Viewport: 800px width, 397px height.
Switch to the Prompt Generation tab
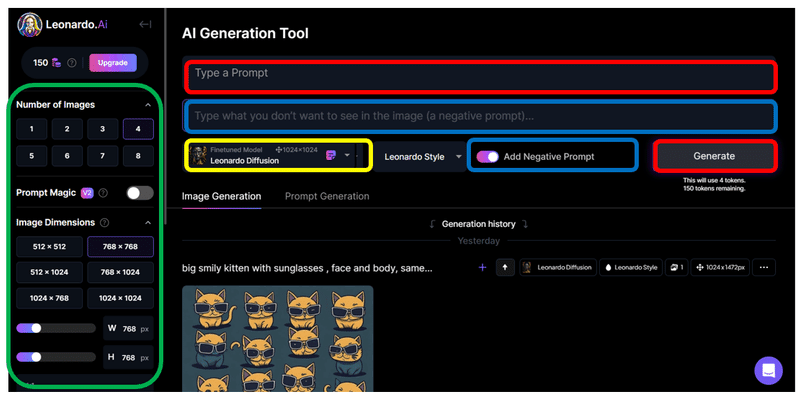pyautogui.click(x=327, y=196)
